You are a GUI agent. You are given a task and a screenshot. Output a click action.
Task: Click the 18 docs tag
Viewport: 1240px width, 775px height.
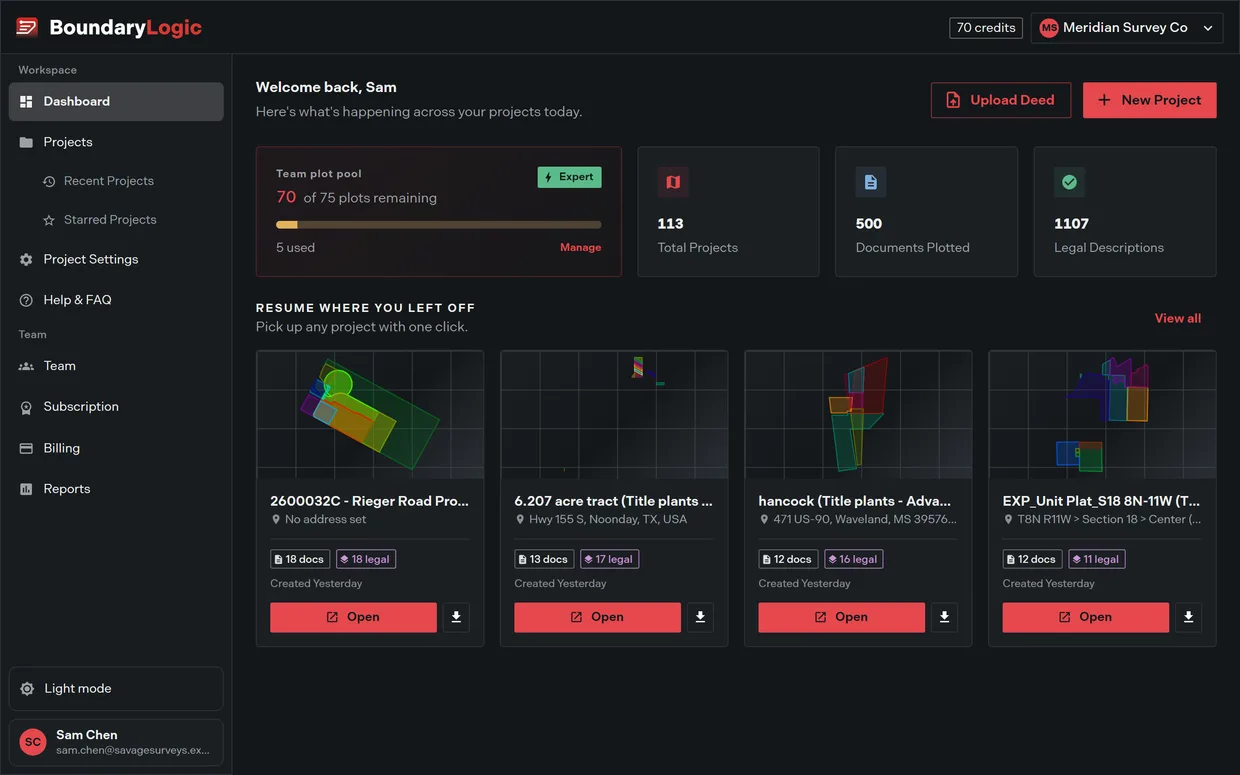[x=300, y=559]
